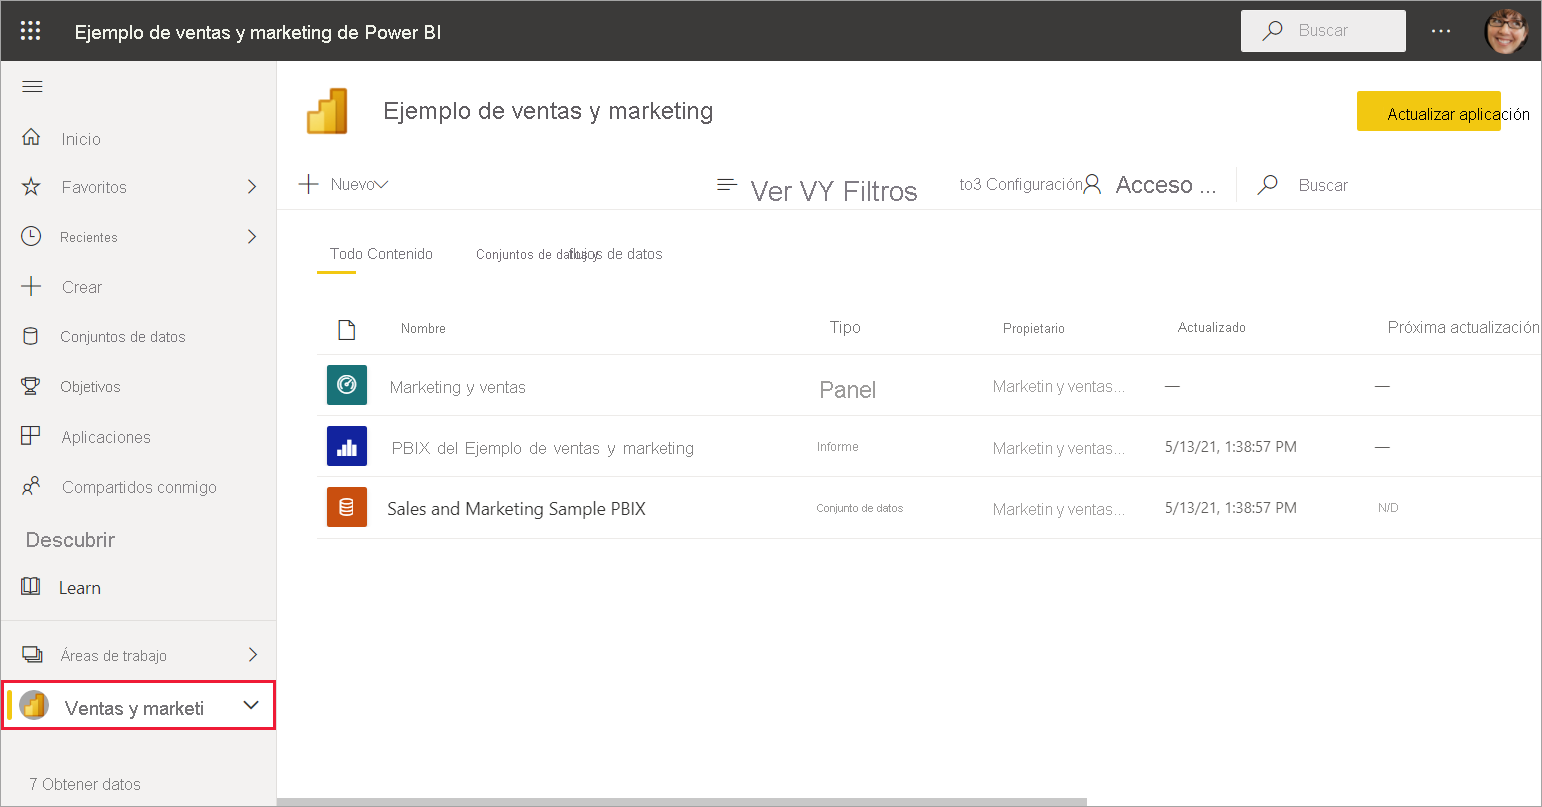Click inside the top Buscar search field
Image resolution: width=1542 pixels, height=807 pixels.
click(1322, 30)
